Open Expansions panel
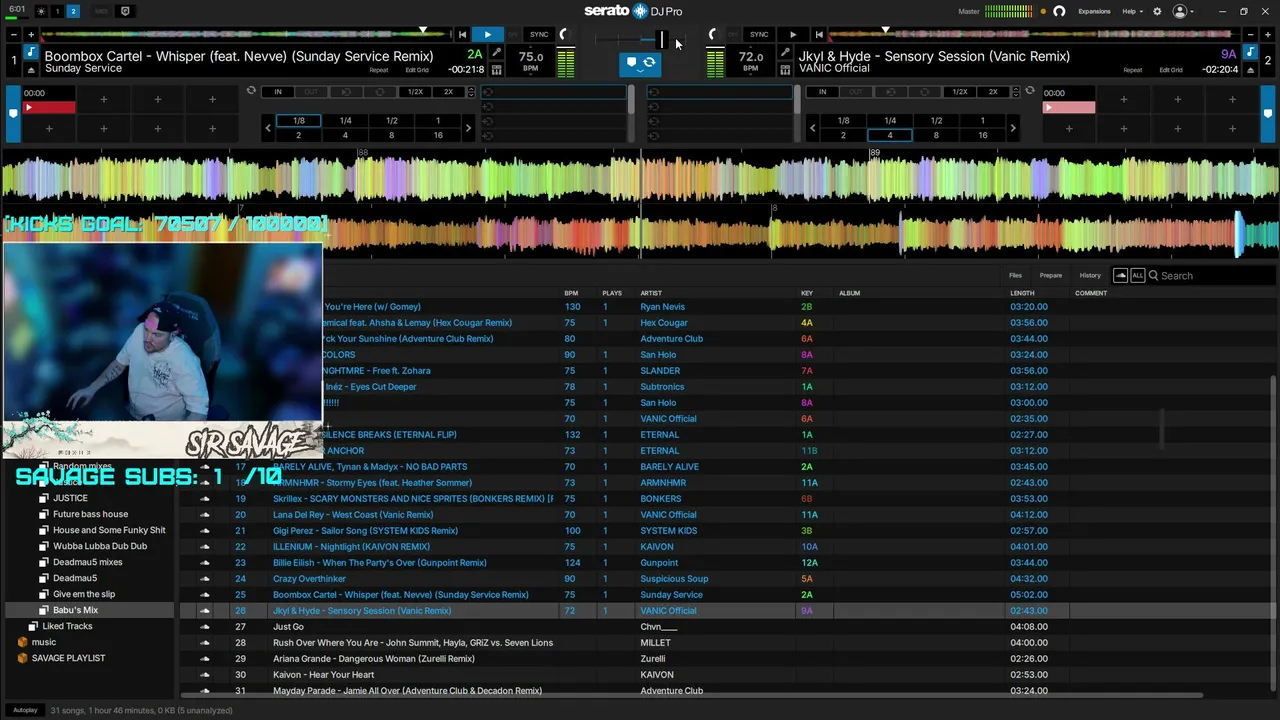Image resolution: width=1280 pixels, height=720 pixels. tap(1094, 11)
